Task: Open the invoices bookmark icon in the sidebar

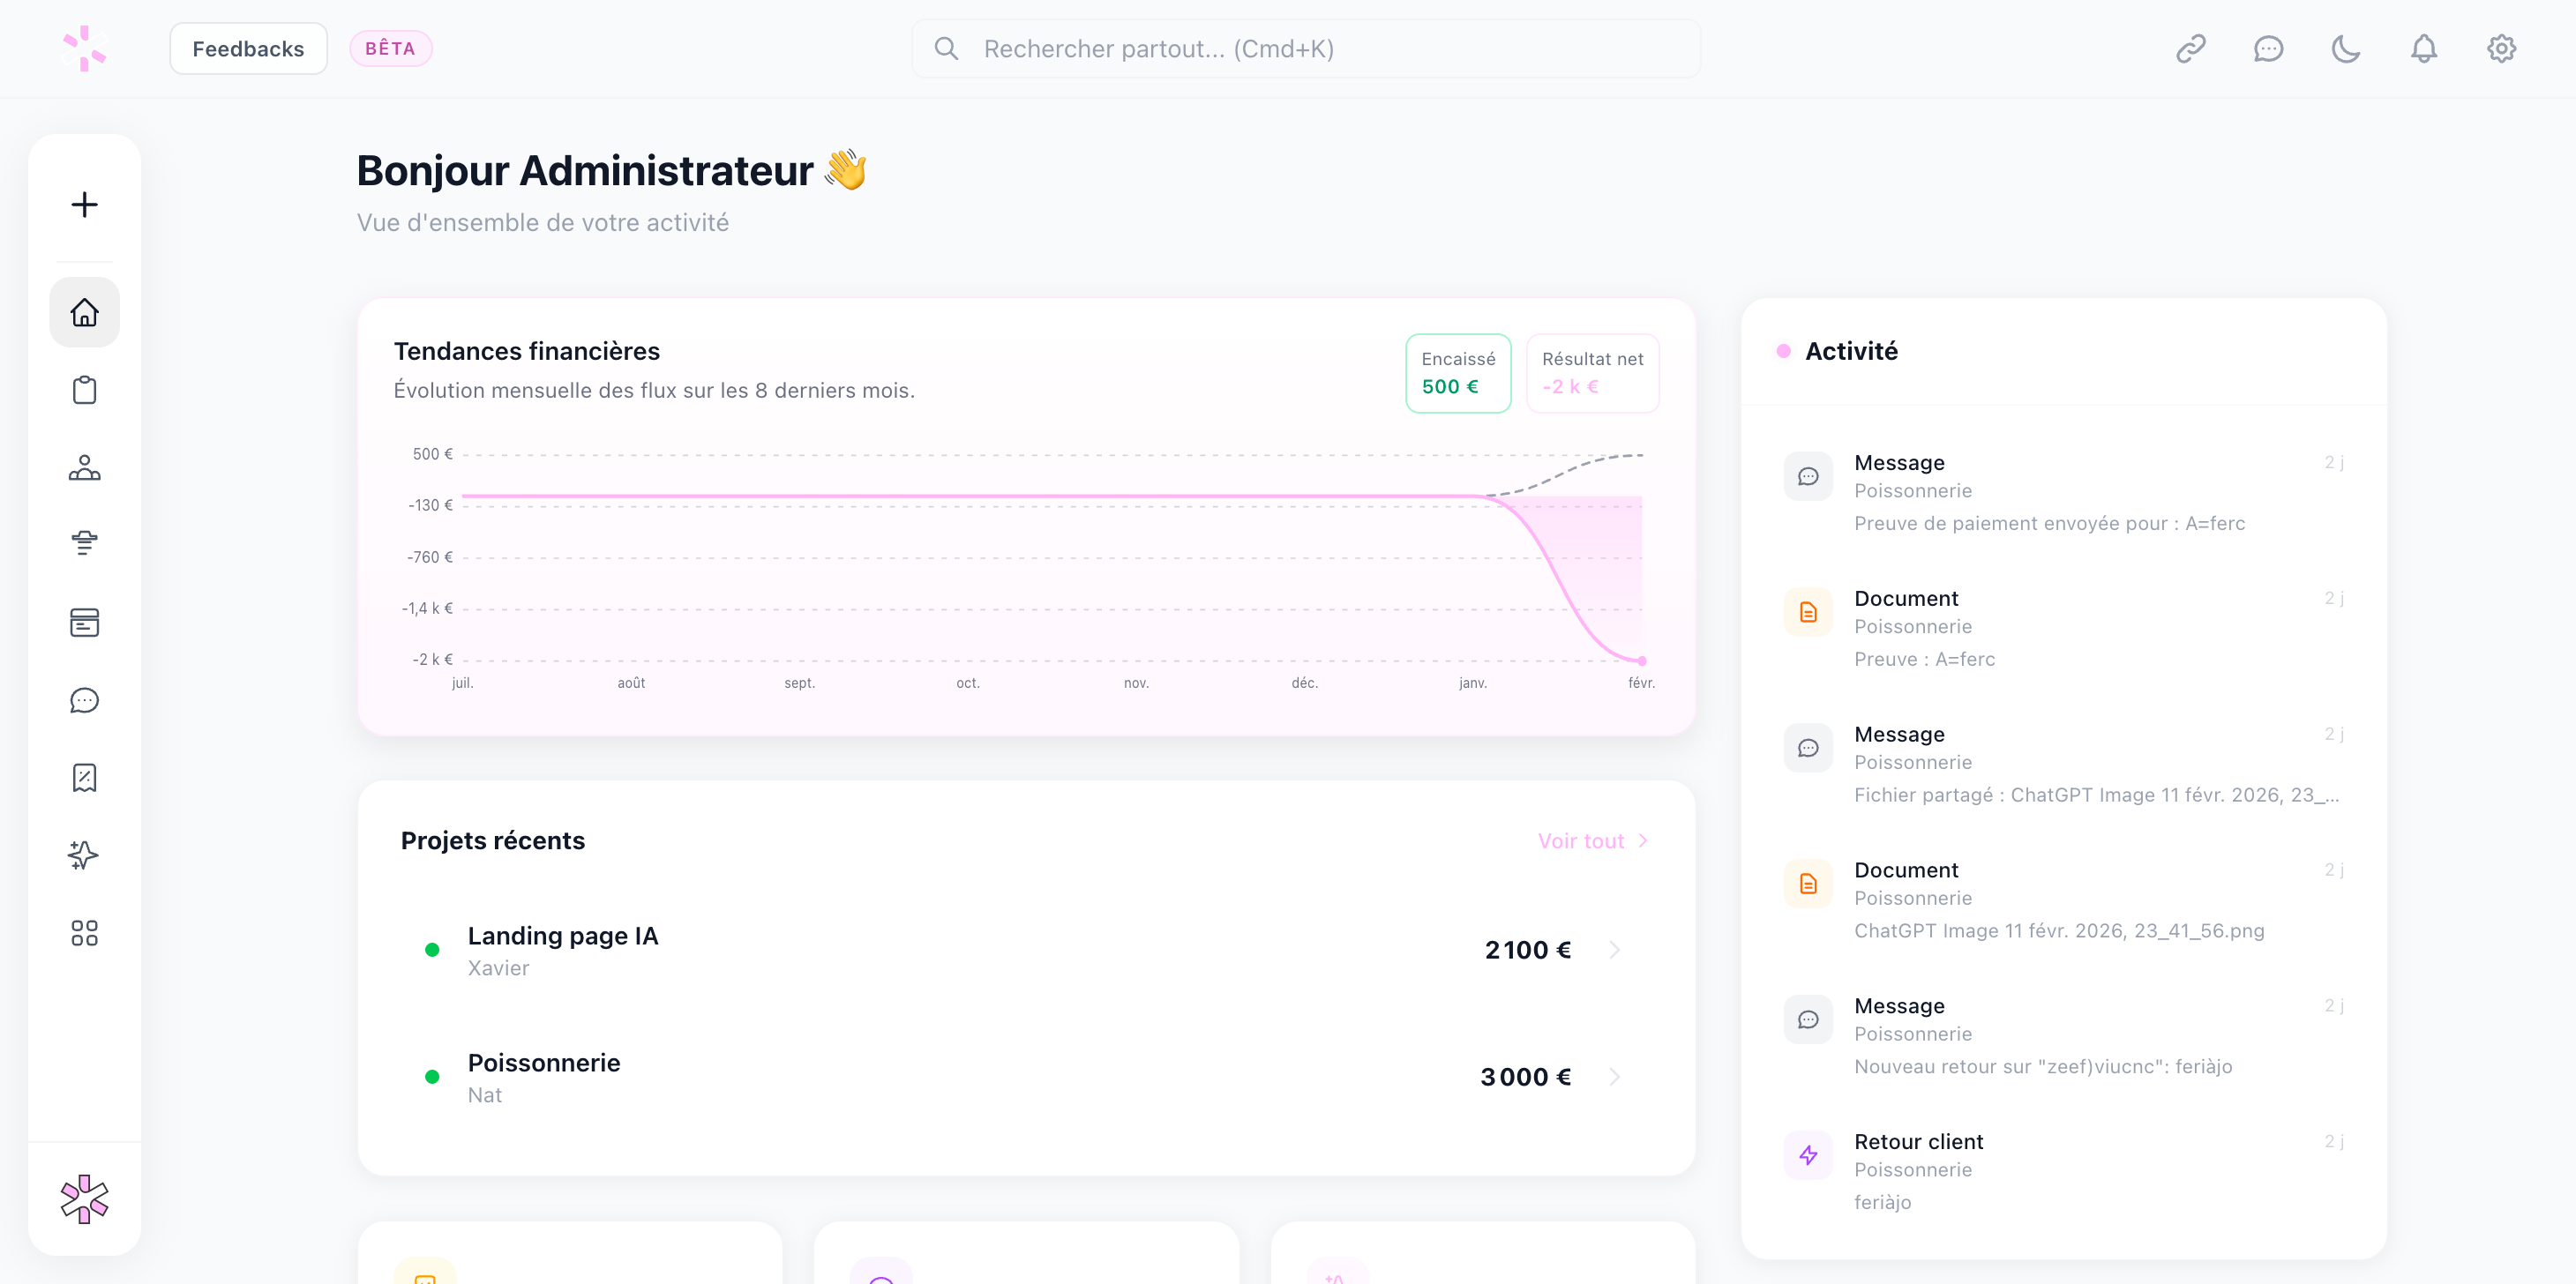Action: [x=84, y=777]
